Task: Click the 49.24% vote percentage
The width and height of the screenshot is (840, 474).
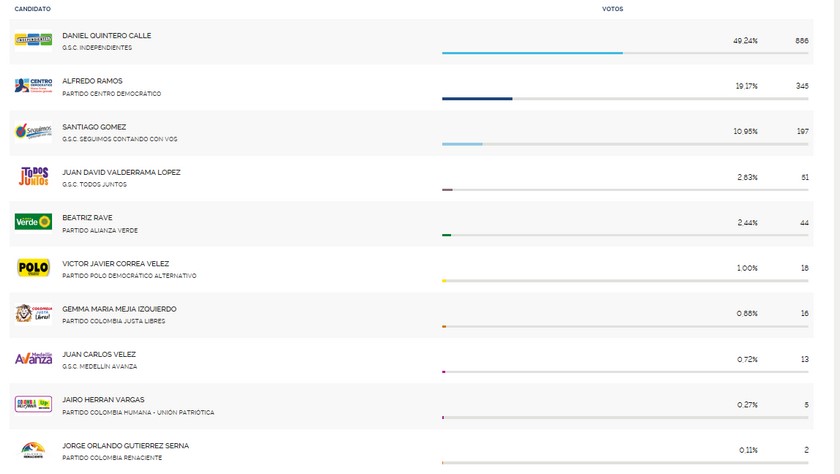Action: [x=745, y=41]
